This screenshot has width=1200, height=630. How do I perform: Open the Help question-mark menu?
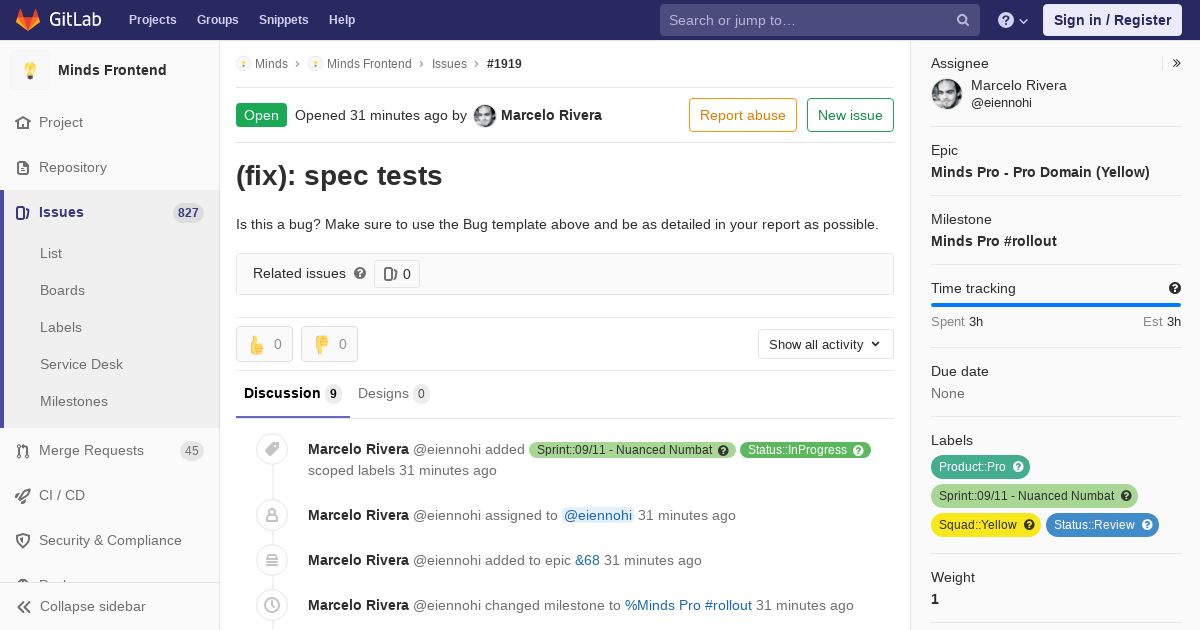[x=1013, y=20]
